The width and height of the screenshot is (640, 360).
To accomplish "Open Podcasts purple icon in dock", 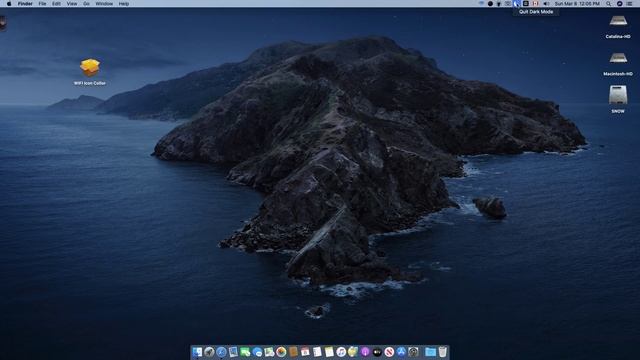I will click(365, 352).
